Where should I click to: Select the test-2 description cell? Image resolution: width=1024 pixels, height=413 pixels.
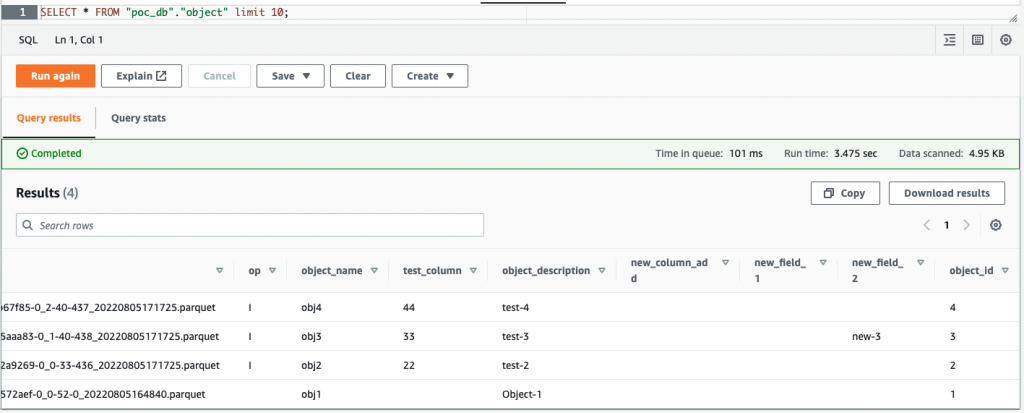(515, 365)
